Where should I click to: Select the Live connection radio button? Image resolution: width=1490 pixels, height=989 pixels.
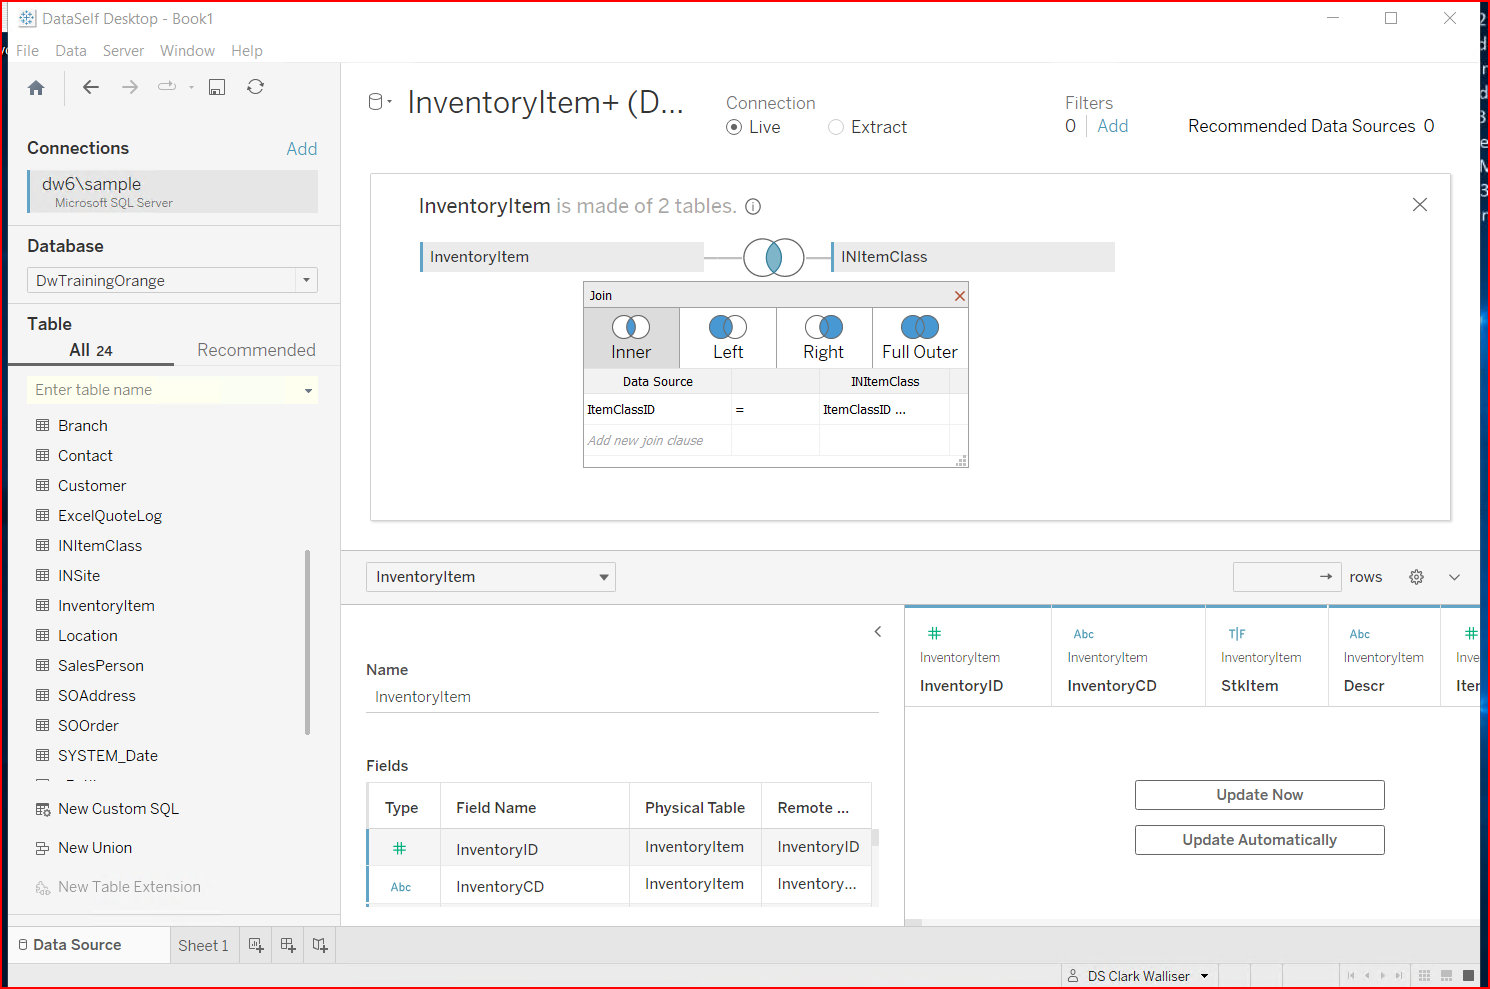[x=735, y=127]
